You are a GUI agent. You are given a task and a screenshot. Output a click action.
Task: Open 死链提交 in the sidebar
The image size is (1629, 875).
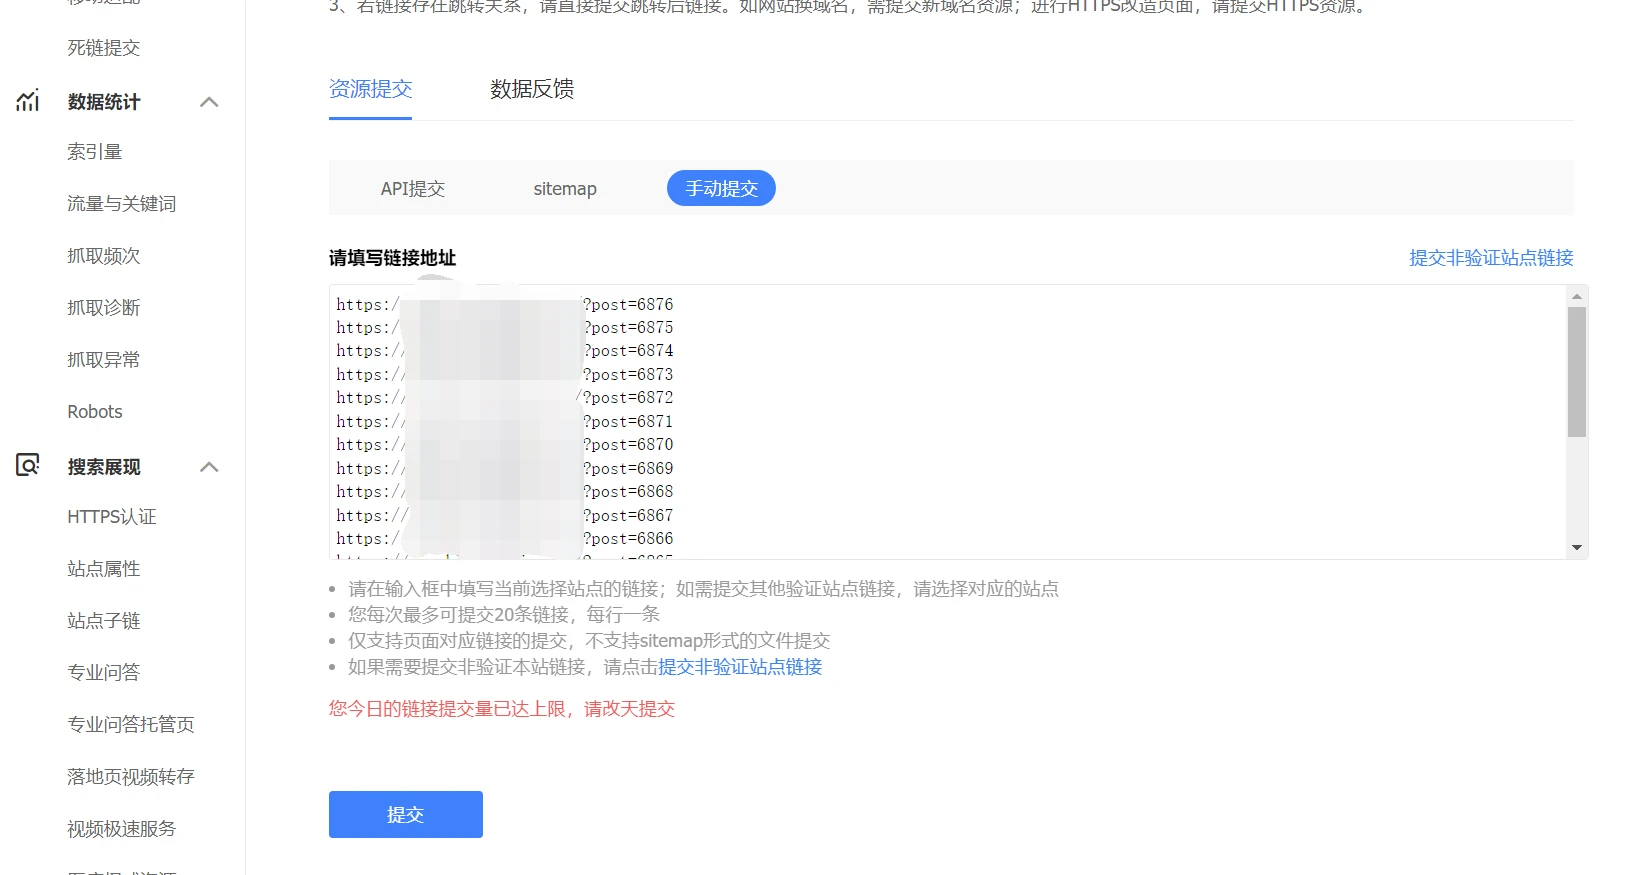[103, 48]
